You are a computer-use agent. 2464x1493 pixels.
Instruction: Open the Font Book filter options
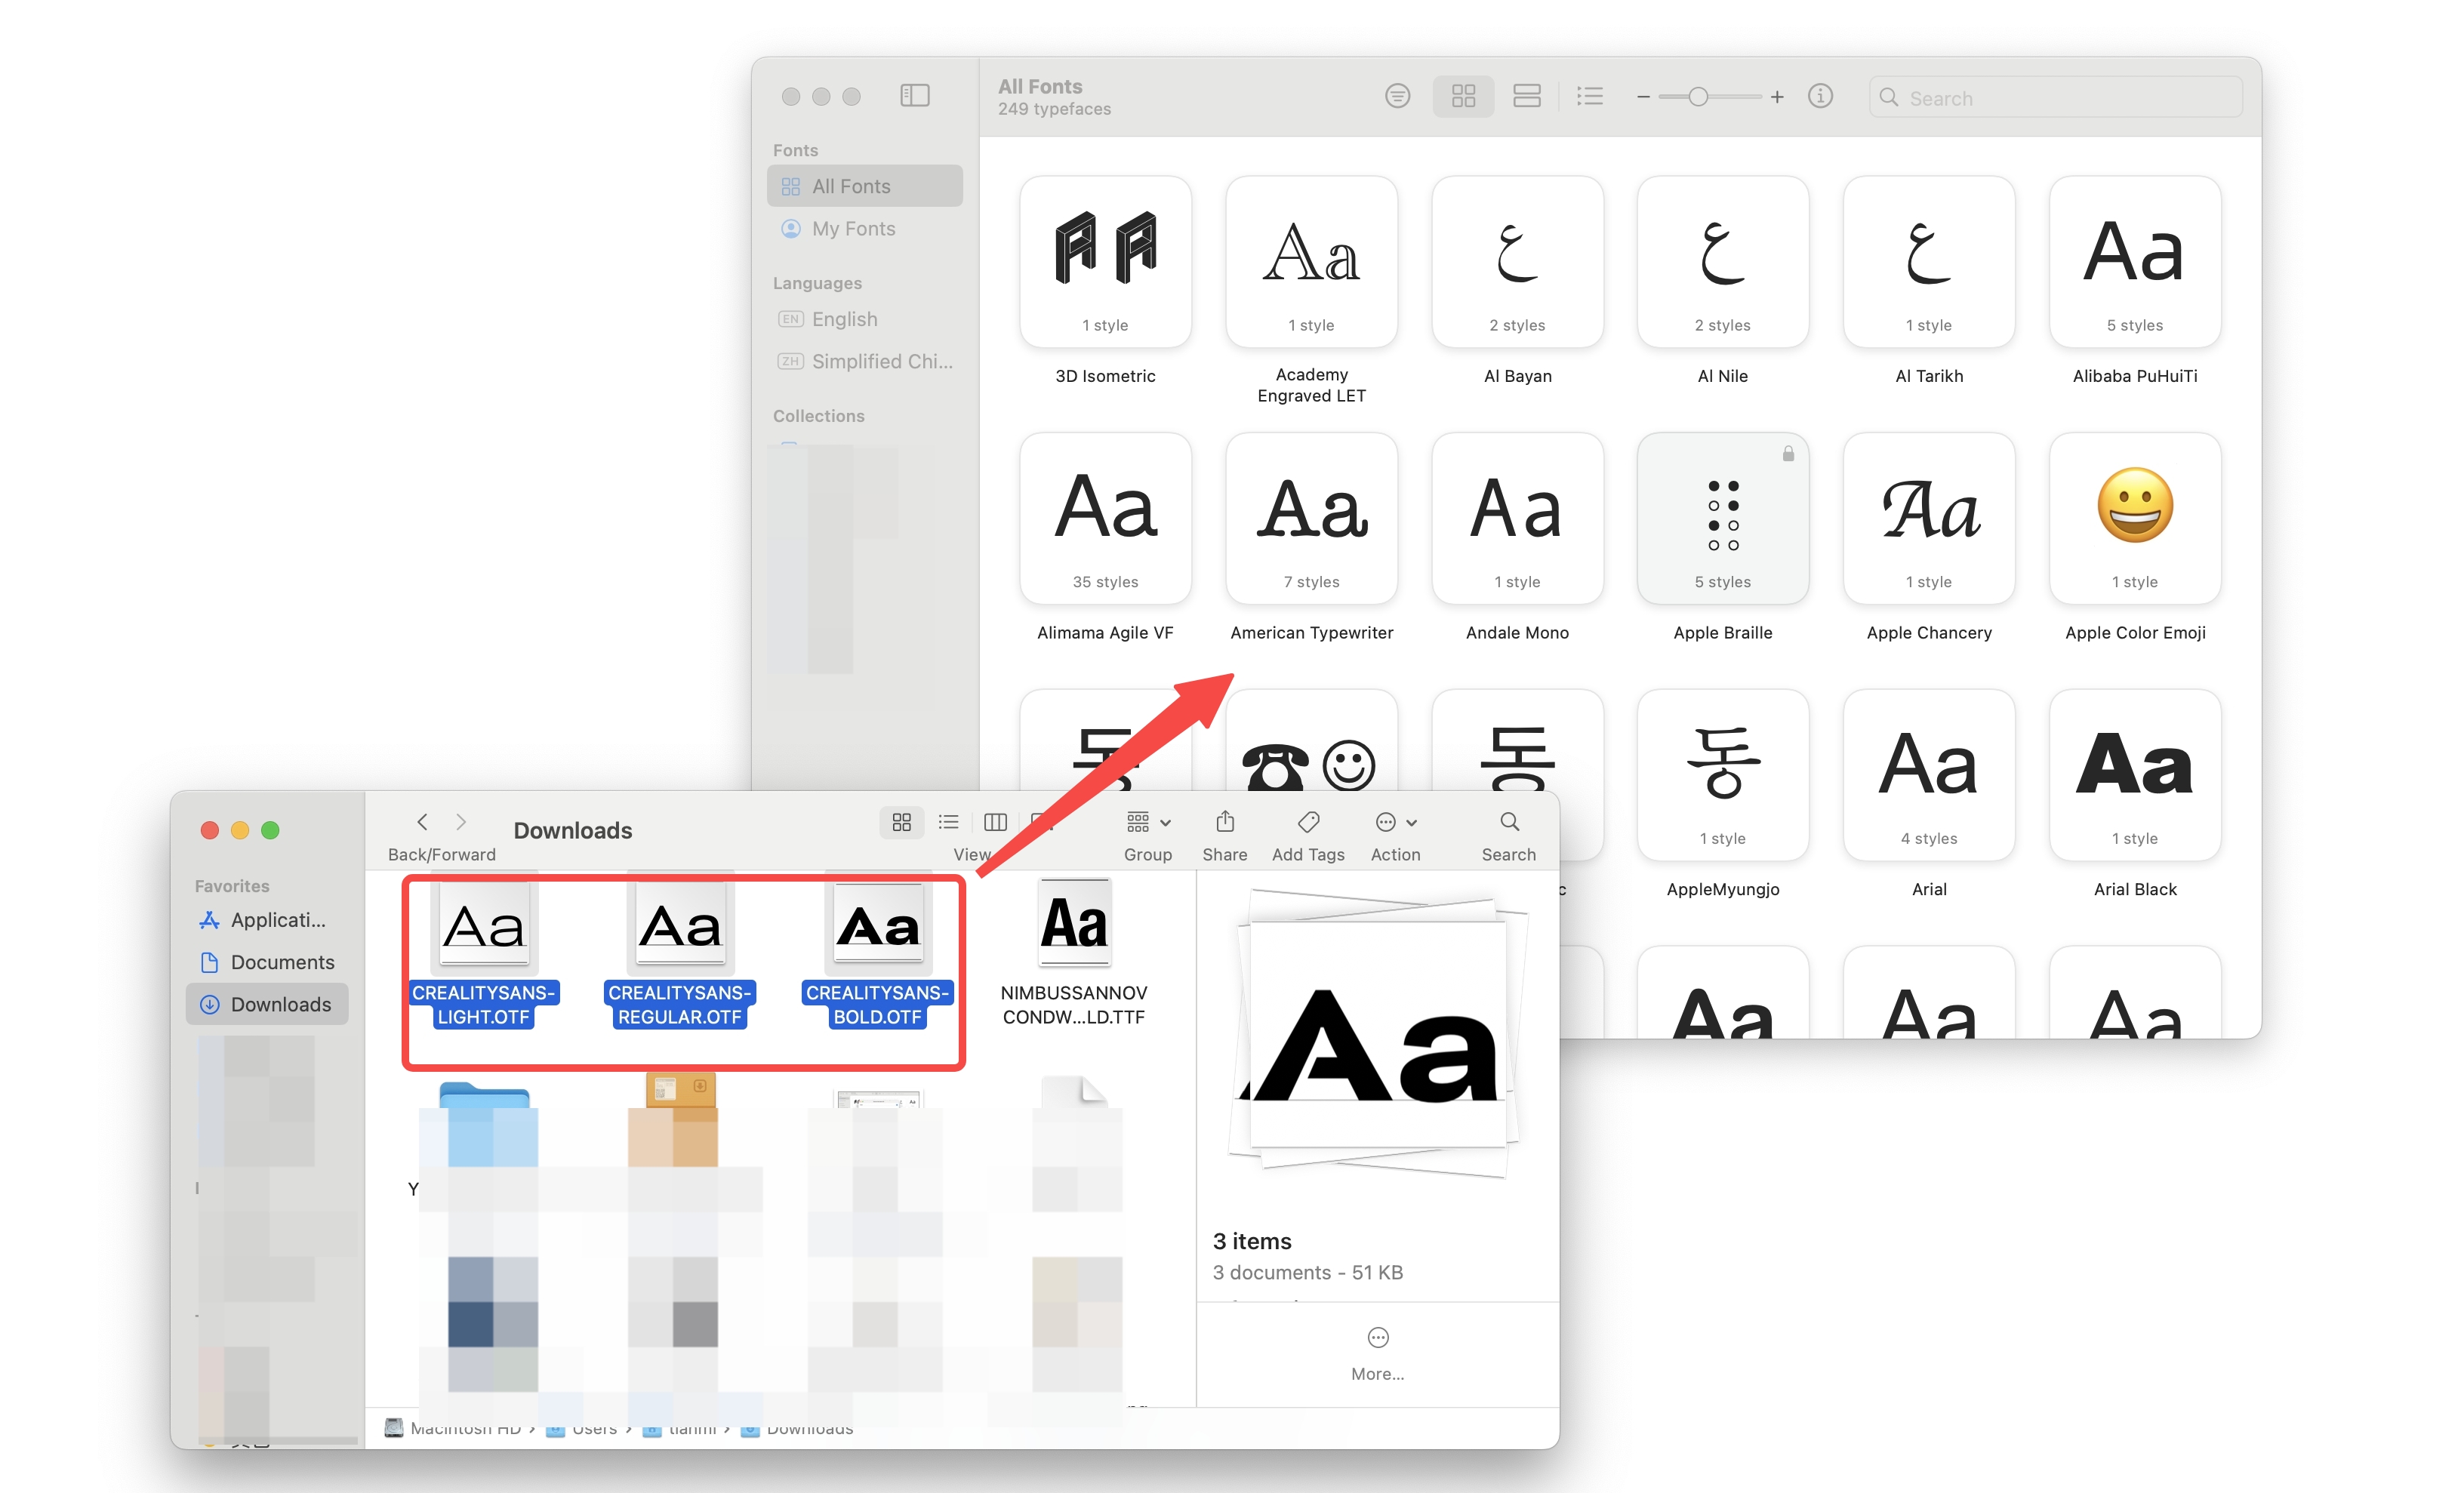[x=1397, y=96]
